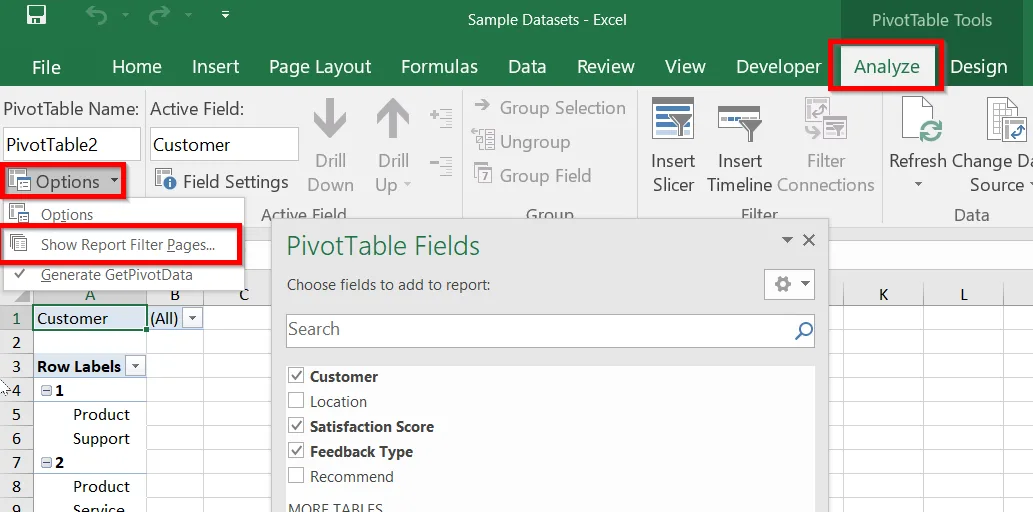The height and width of the screenshot is (512, 1033).
Task: Open the Tools gear dropdown in fields pane
Action: [x=789, y=284]
